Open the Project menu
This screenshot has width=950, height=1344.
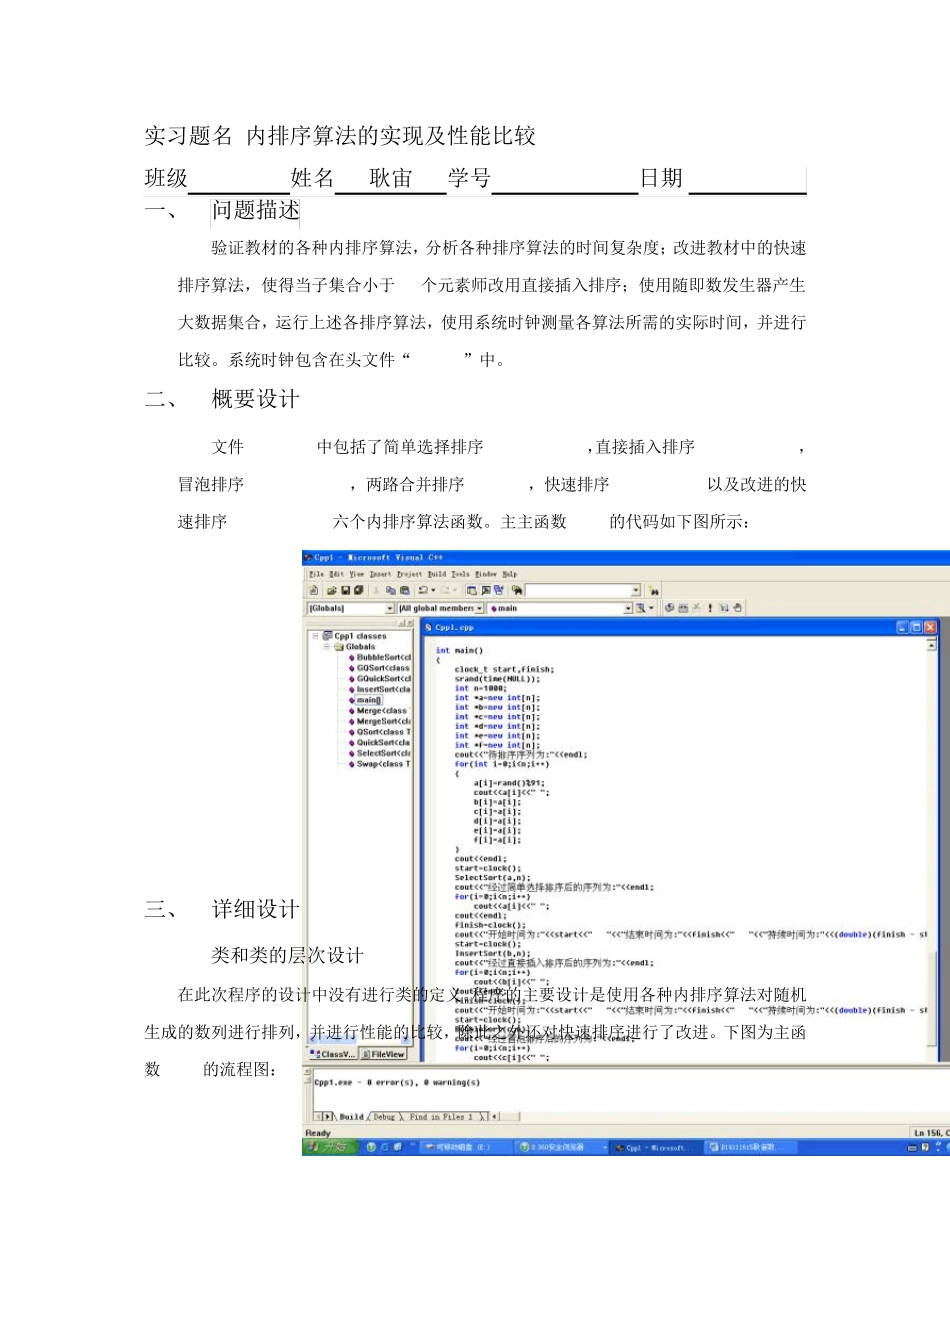click(410, 574)
